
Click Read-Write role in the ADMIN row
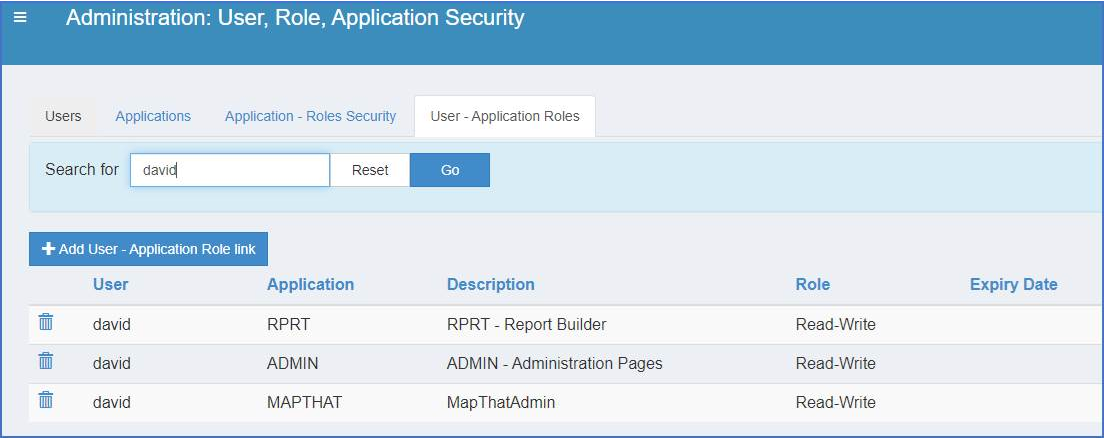click(836, 363)
